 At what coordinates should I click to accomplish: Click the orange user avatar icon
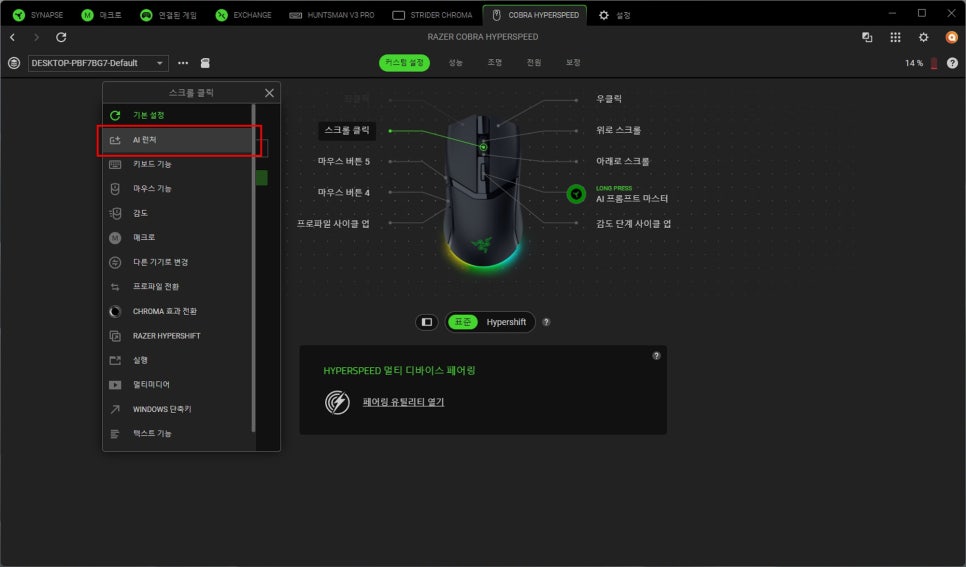pyautogui.click(x=952, y=38)
